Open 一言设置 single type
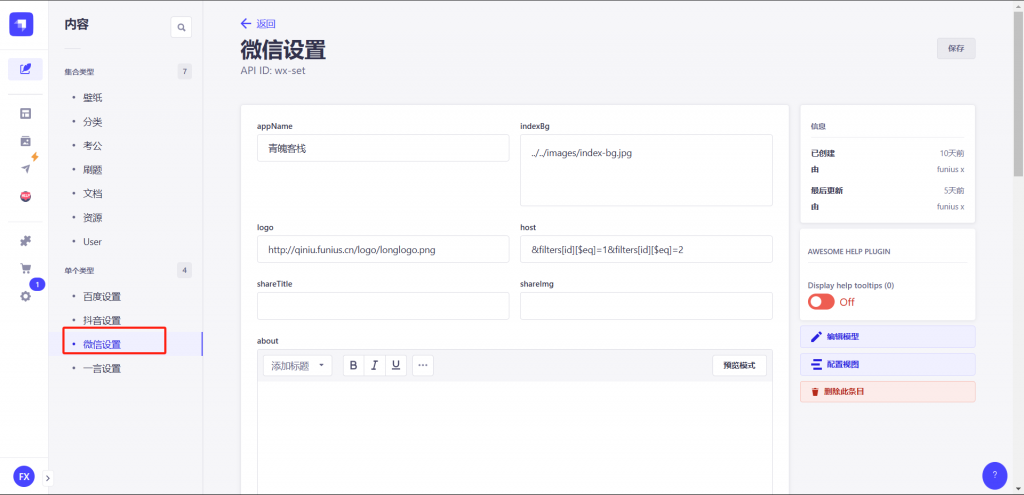Image resolution: width=1024 pixels, height=495 pixels. click(x=102, y=368)
